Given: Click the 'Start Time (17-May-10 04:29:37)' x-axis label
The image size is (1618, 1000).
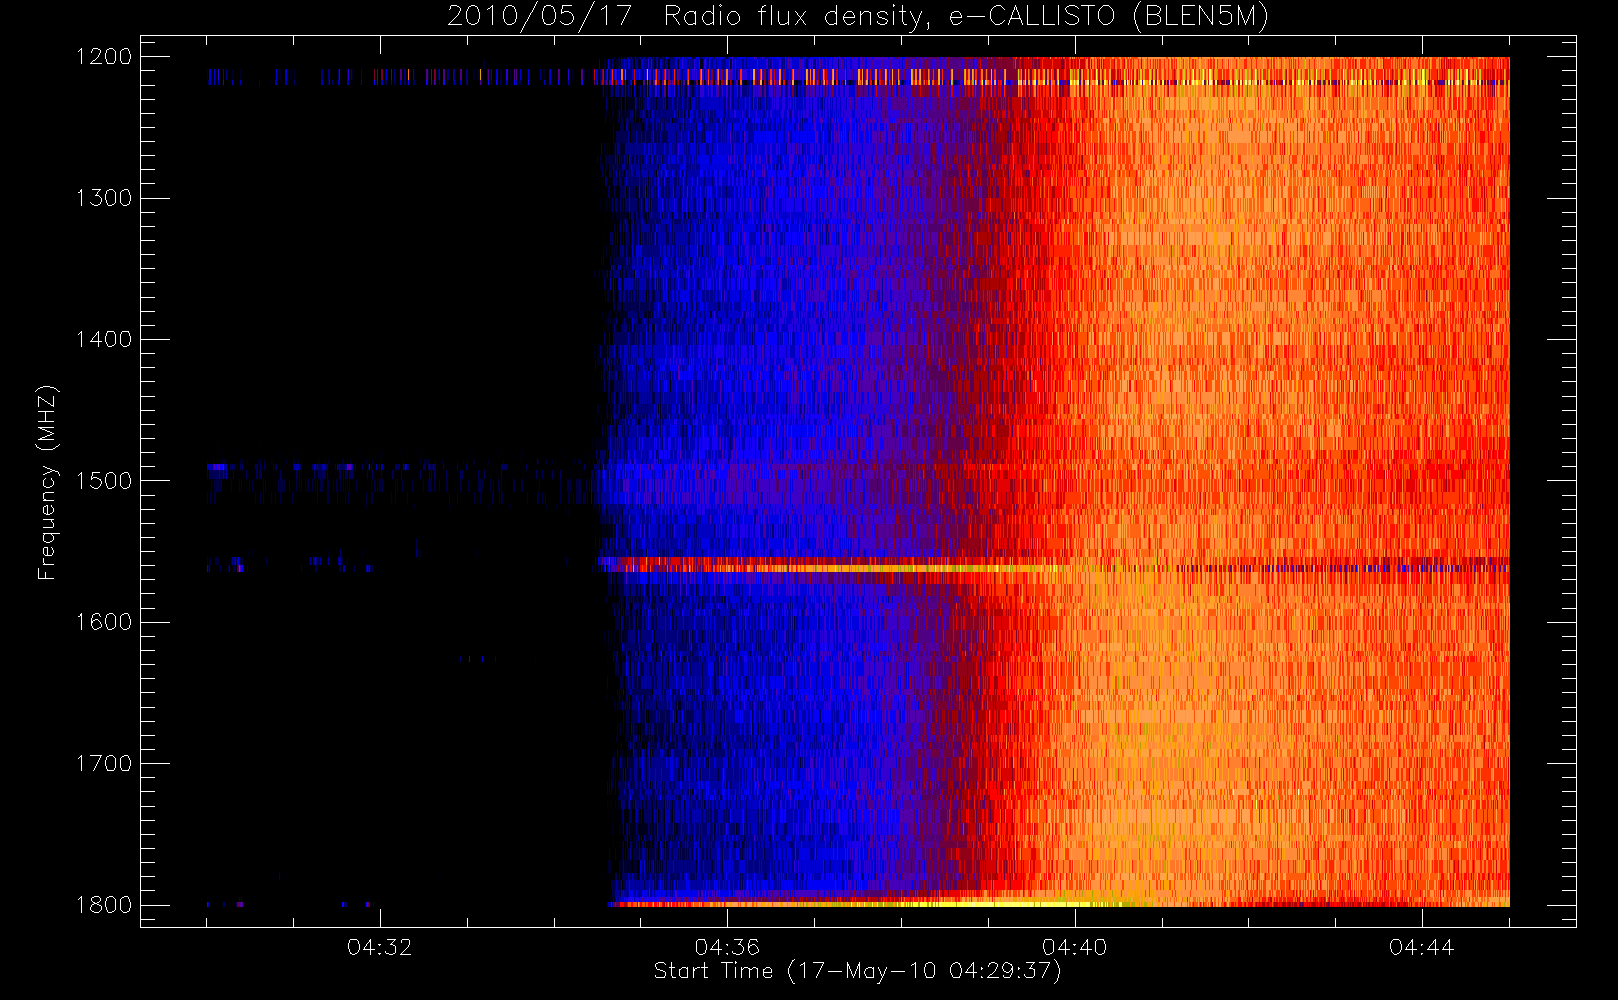Looking at the screenshot, I should pos(857,971).
